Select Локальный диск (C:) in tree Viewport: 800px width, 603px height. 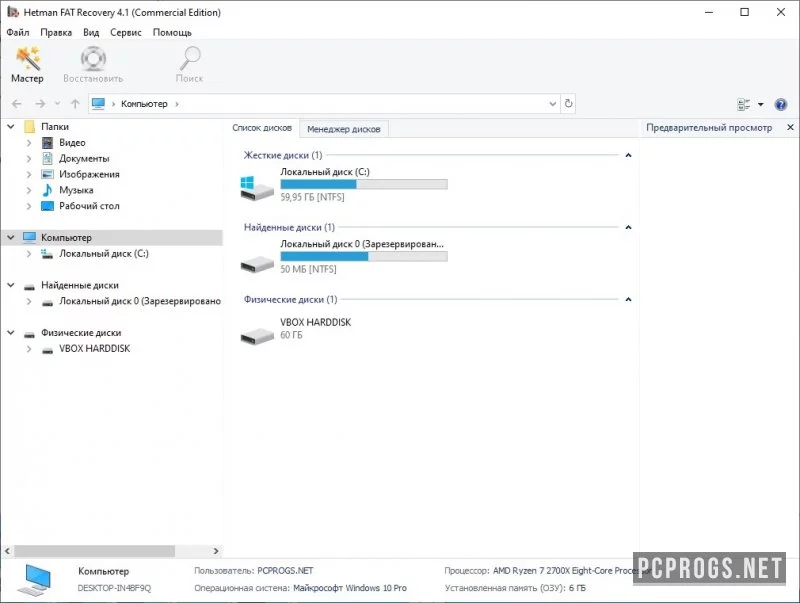[104, 254]
